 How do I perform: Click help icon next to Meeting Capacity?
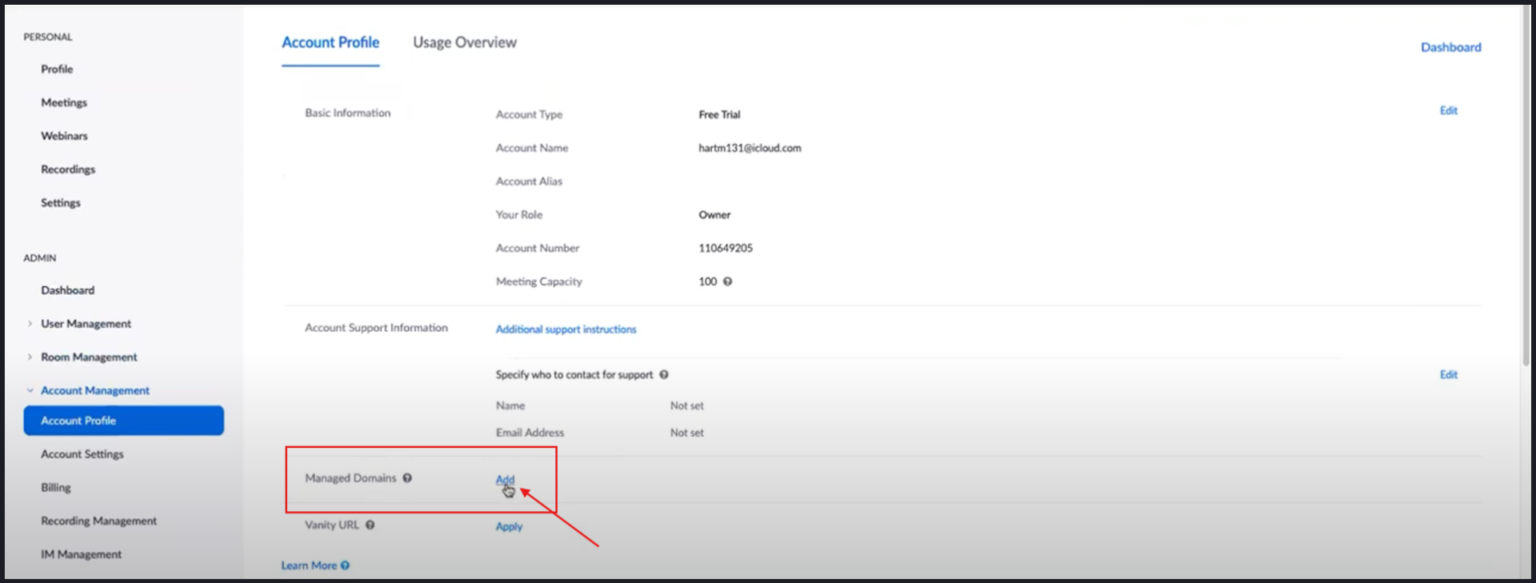click(727, 282)
